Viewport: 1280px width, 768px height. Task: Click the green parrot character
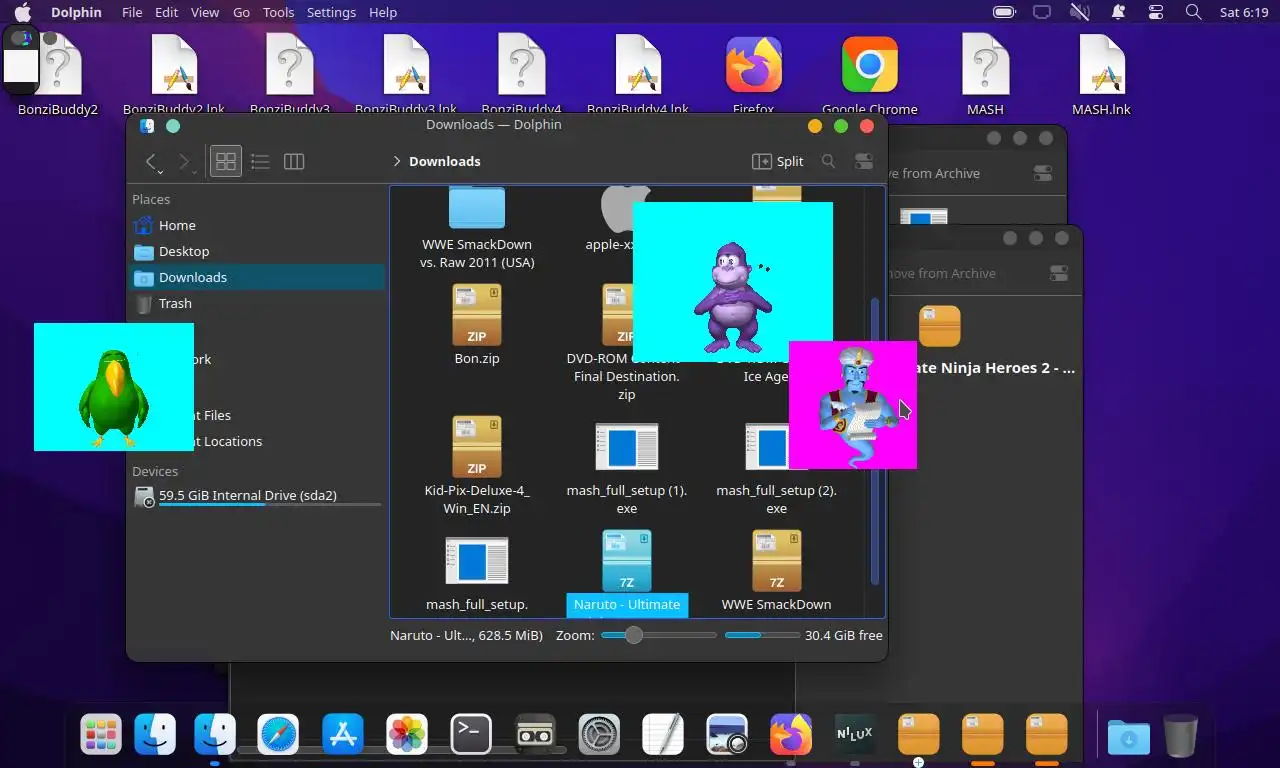coord(114,397)
